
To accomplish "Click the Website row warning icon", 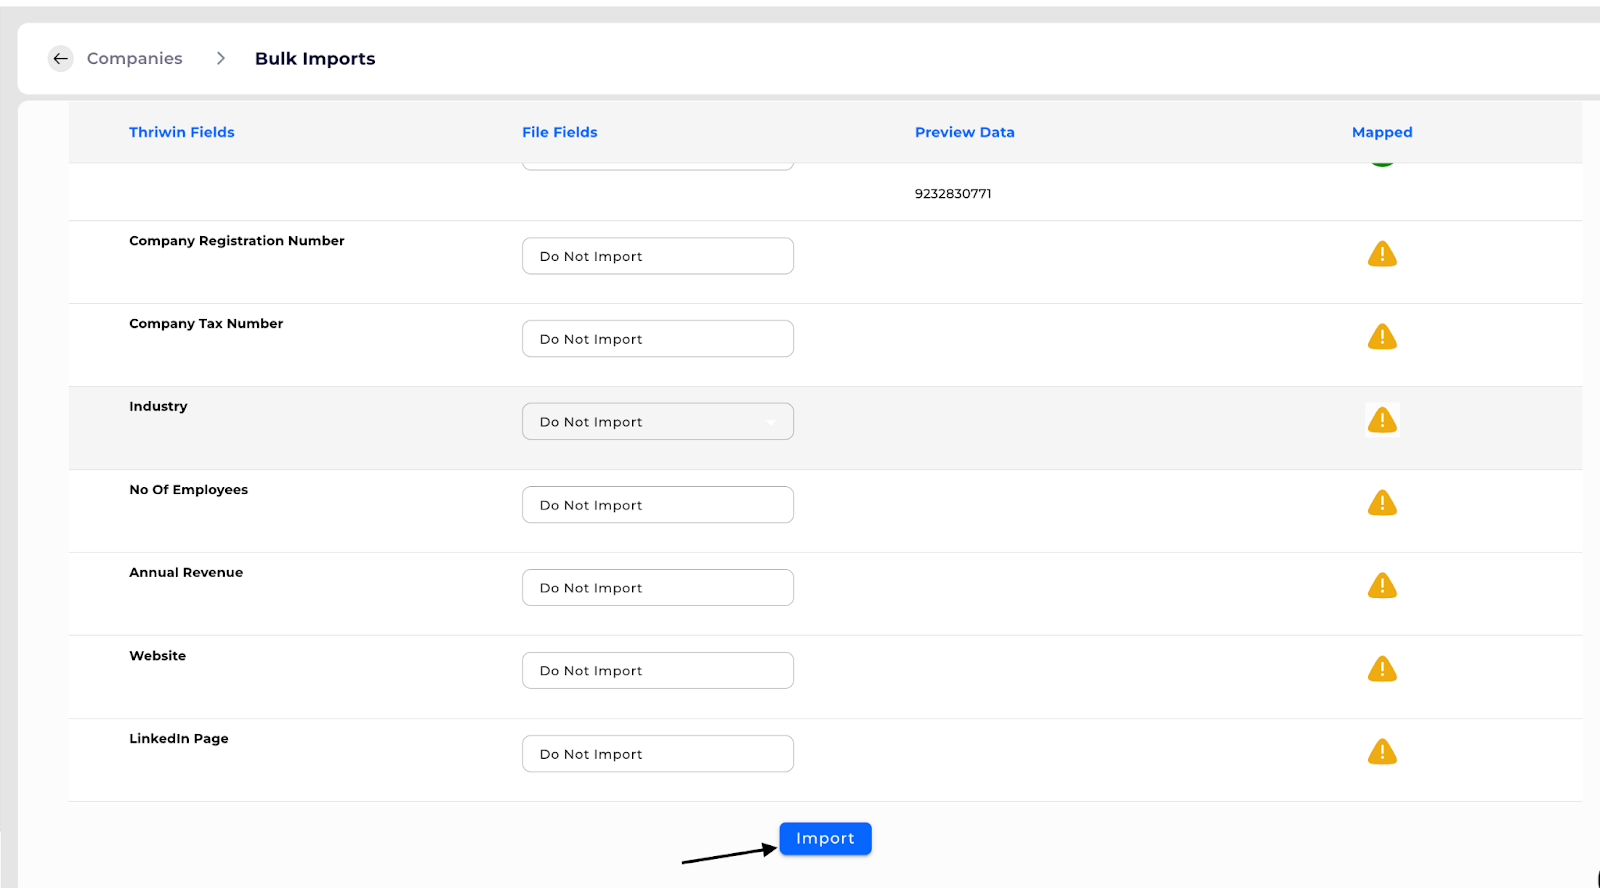I will click(x=1382, y=669).
